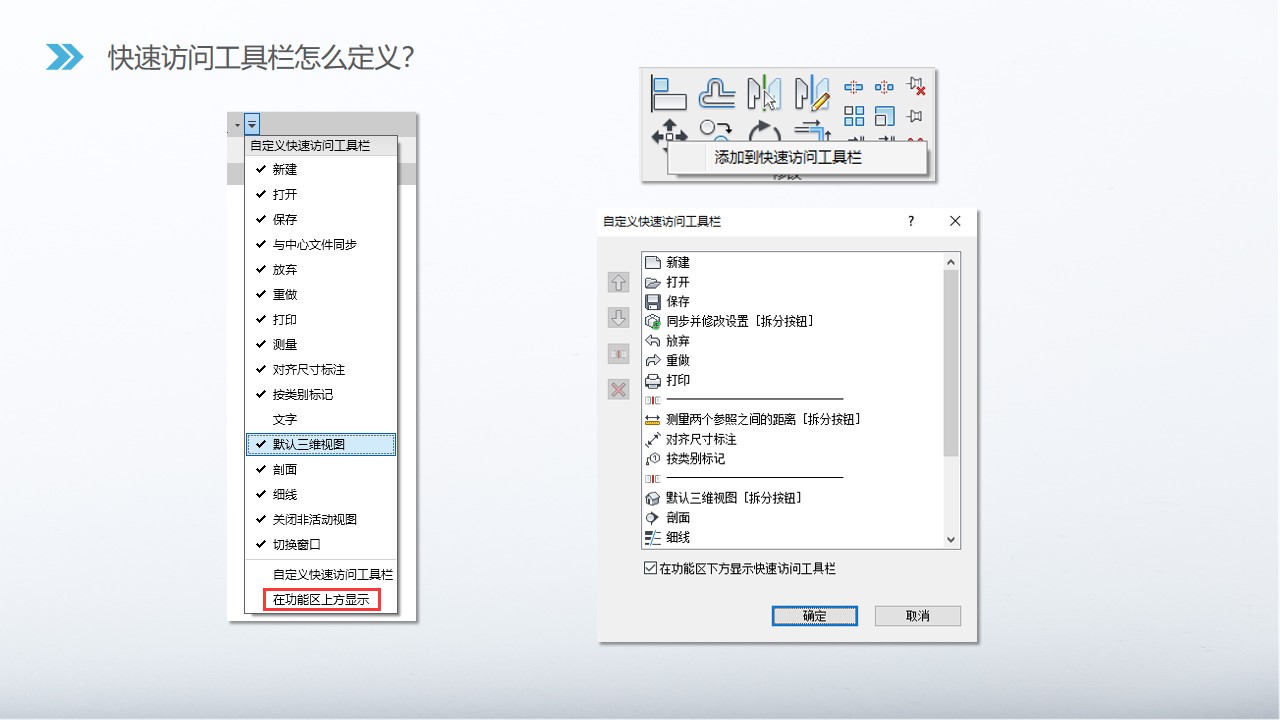Click the Move Down arrow in the dialog
Image resolution: width=1280 pixels, height=720 pixels.
click(618, 318)
